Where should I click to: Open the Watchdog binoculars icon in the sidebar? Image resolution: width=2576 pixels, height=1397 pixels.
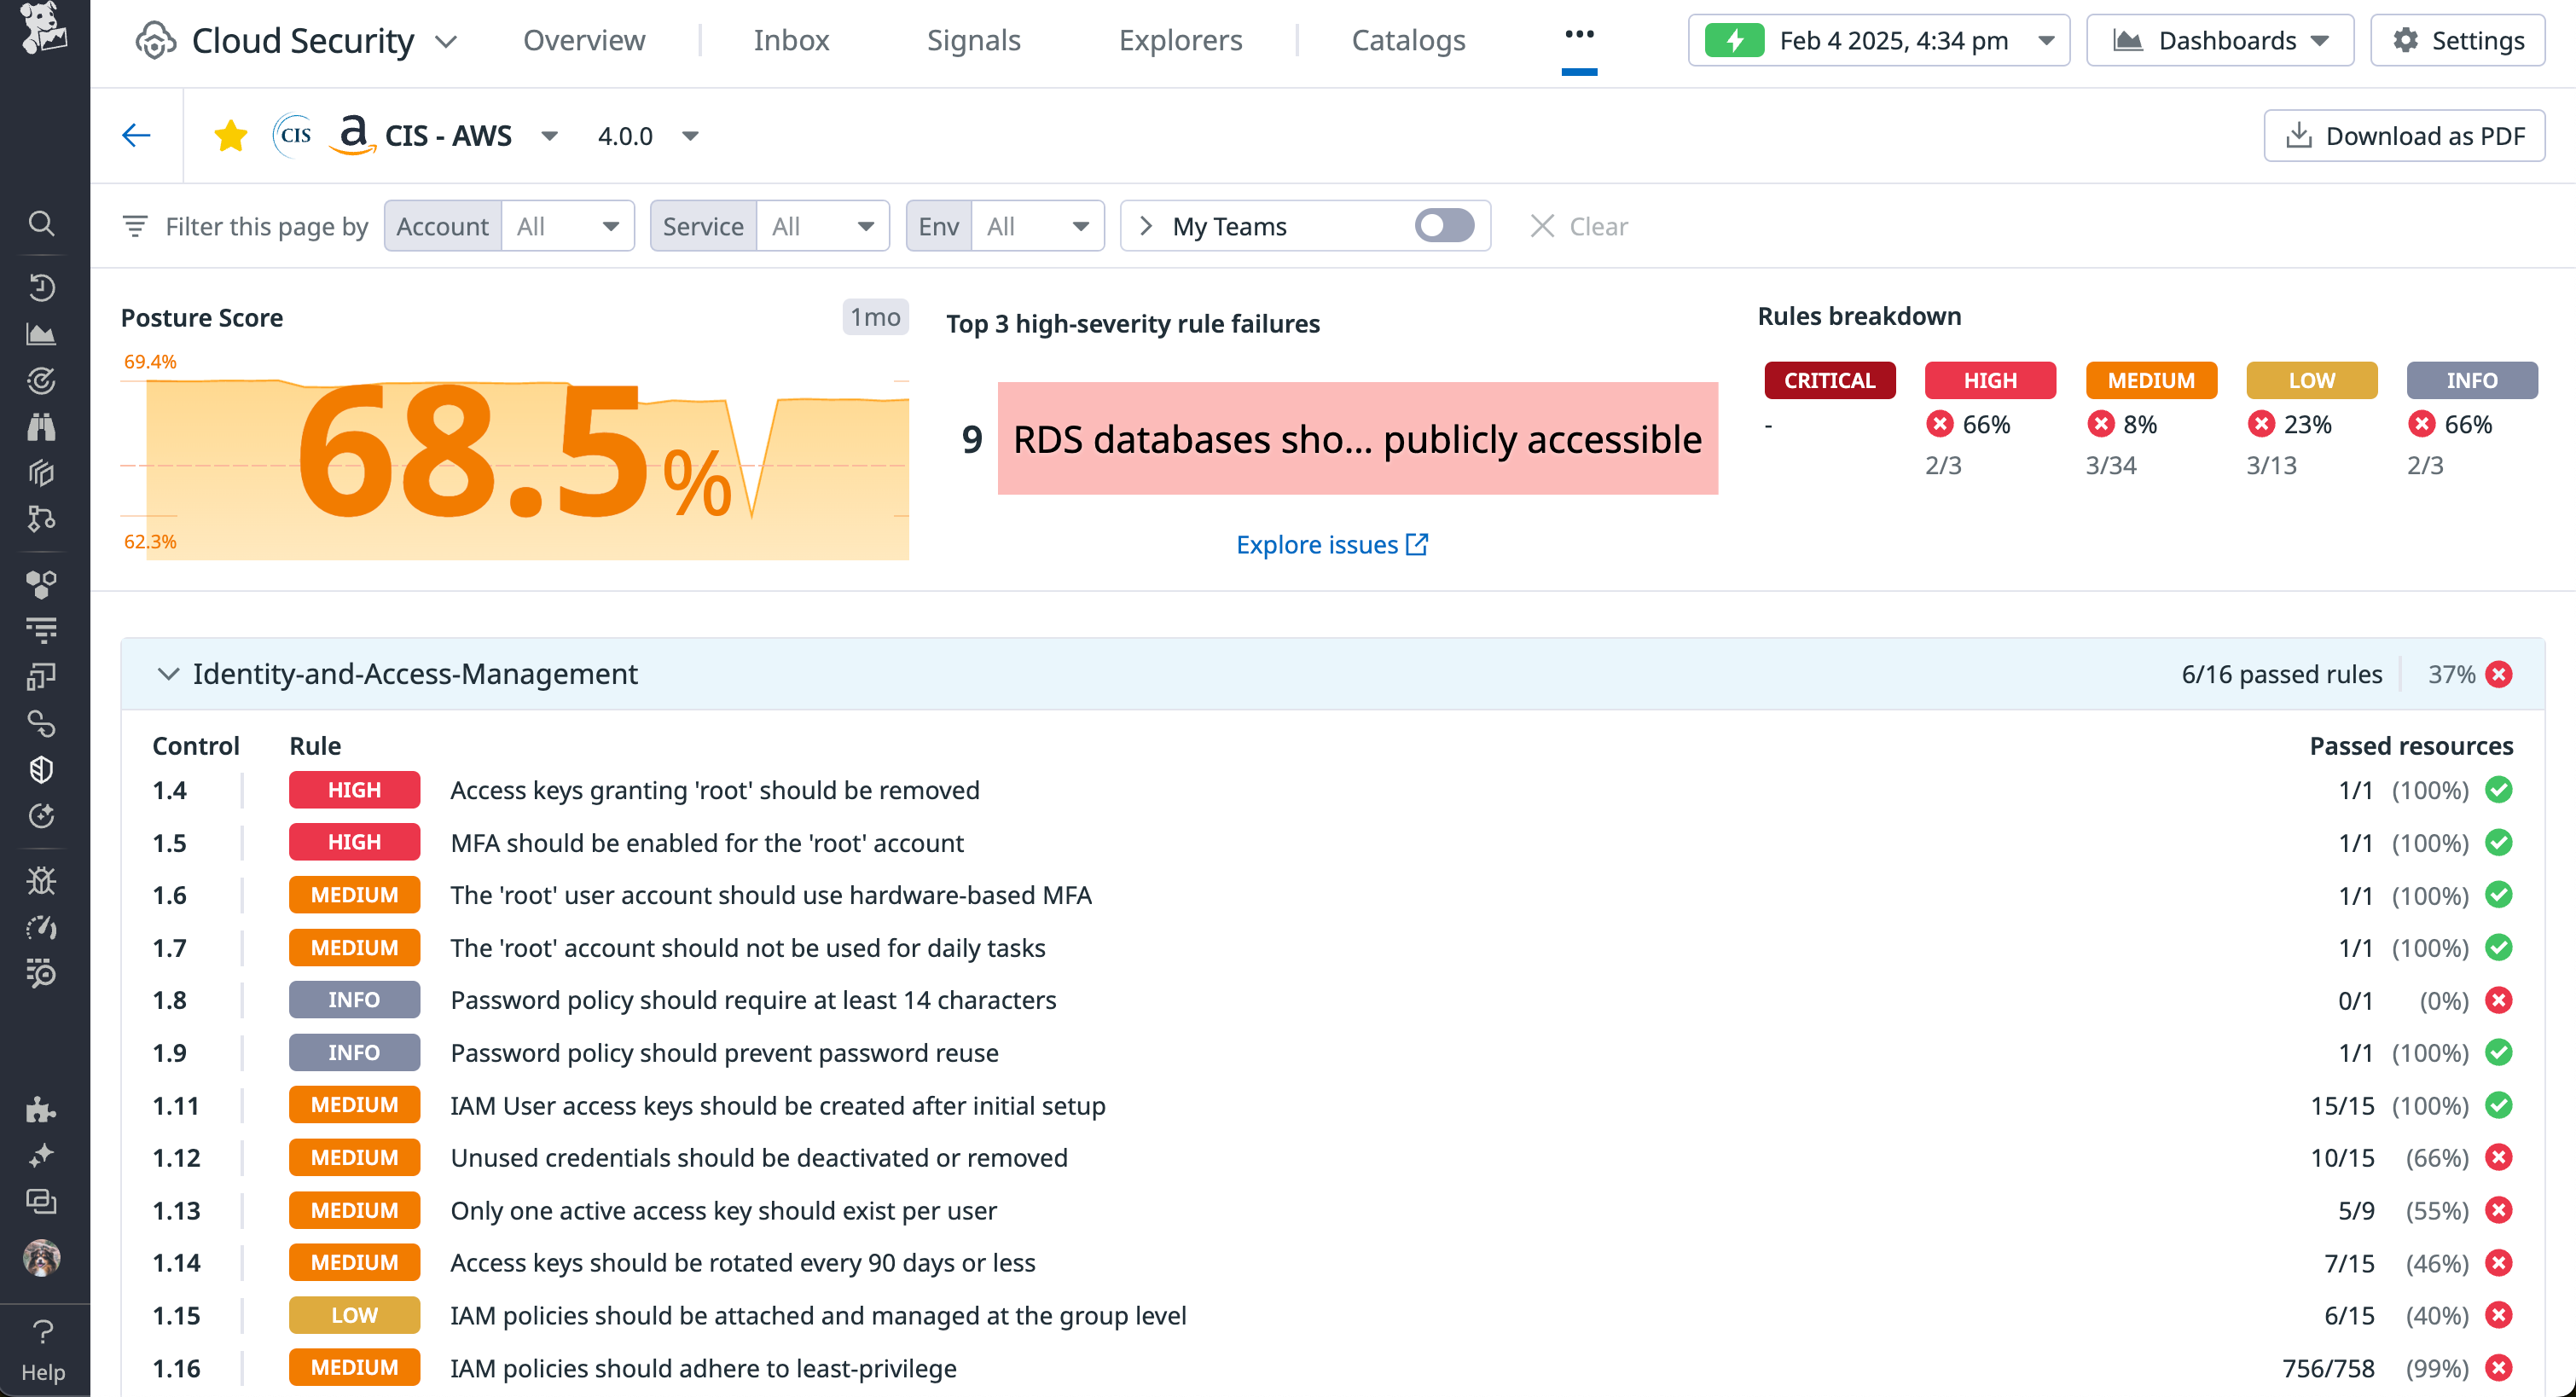point(41,426)
